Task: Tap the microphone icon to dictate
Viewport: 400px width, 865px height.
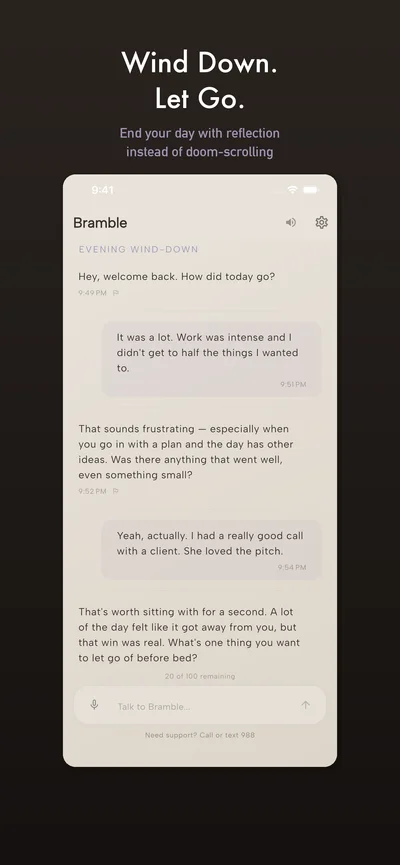Action: pyautogui.click(x=94, y=705)
